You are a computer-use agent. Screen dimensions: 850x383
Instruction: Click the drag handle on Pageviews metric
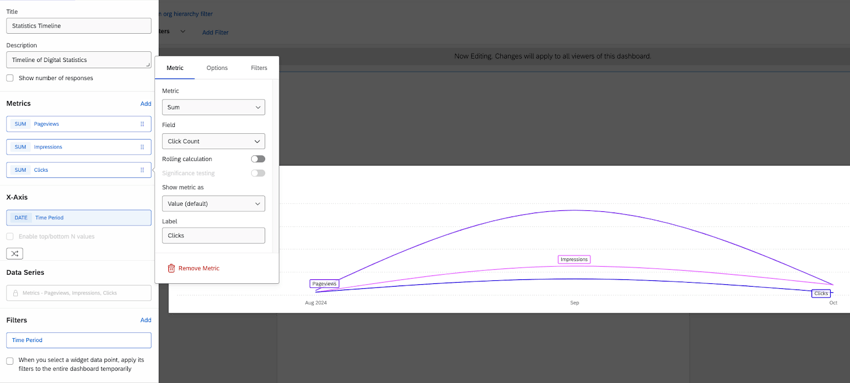pos(143,124)
